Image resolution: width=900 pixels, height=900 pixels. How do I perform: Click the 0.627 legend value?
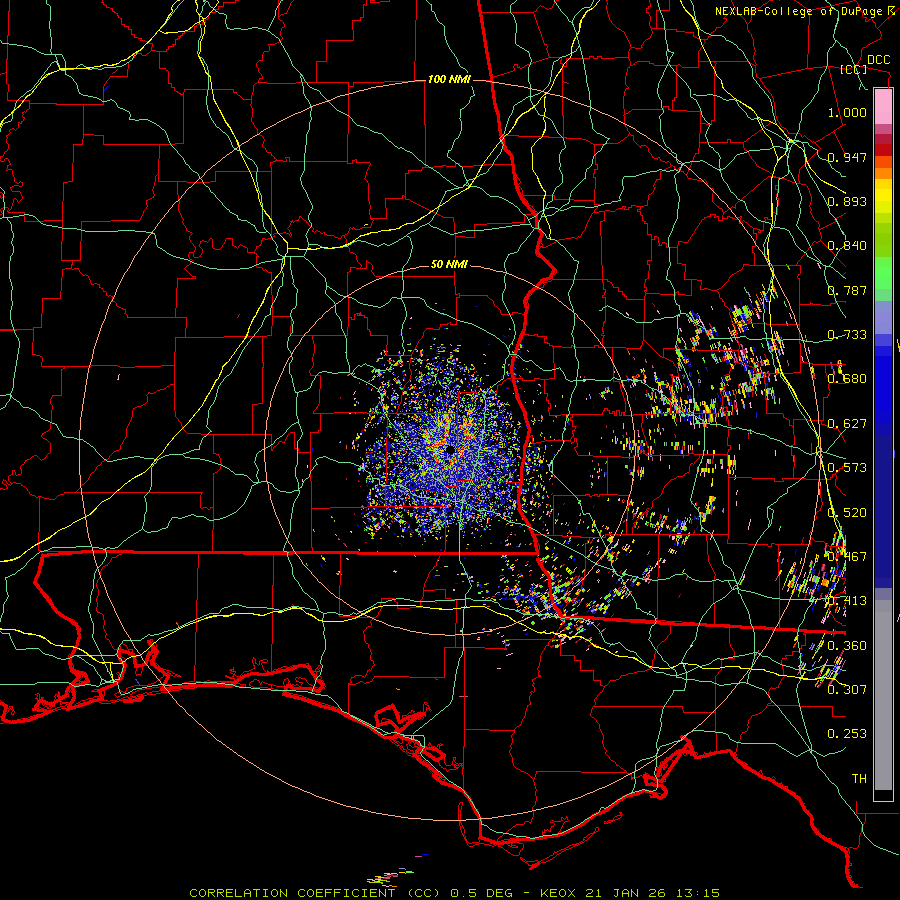coord(847,424)
